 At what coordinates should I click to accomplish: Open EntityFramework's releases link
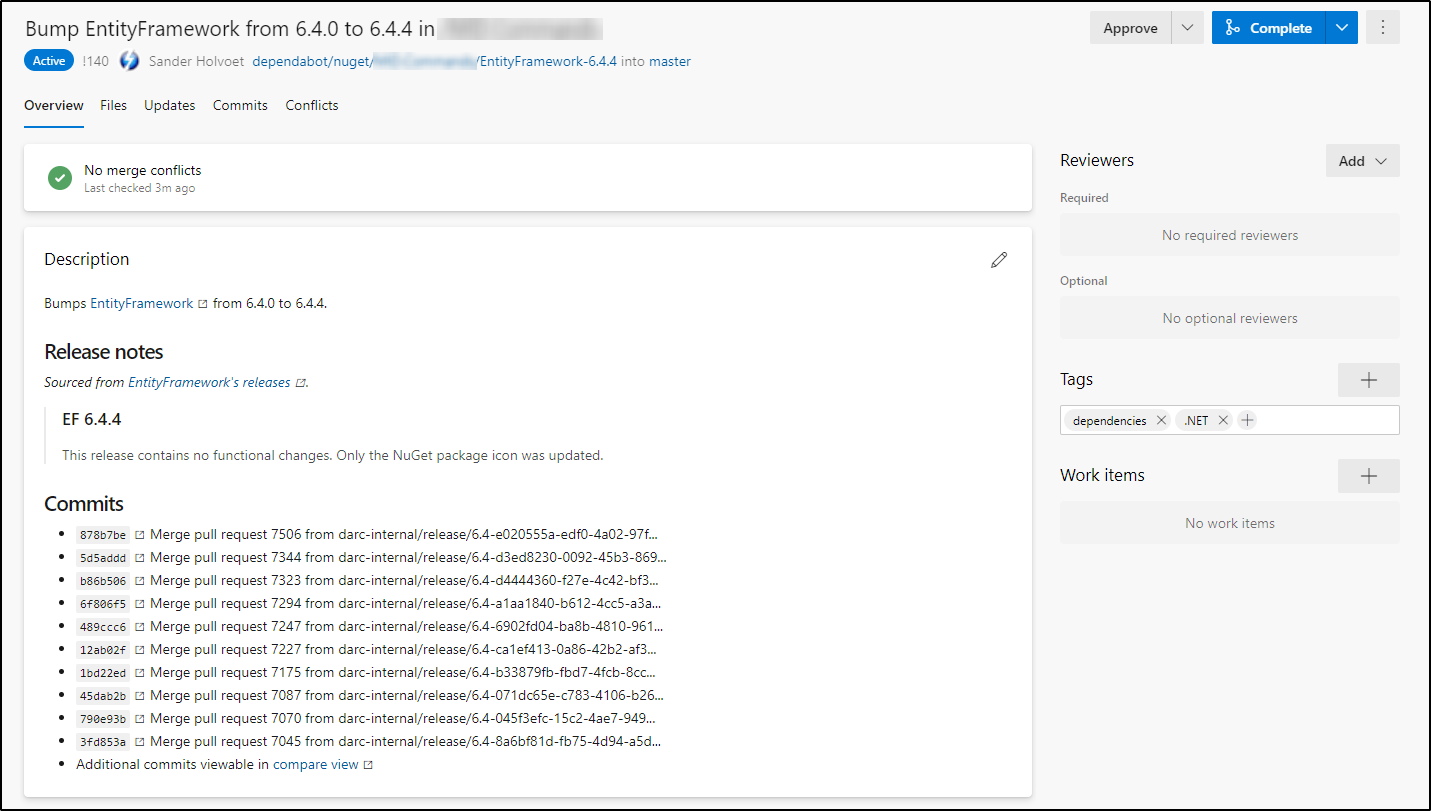[209, 382]
